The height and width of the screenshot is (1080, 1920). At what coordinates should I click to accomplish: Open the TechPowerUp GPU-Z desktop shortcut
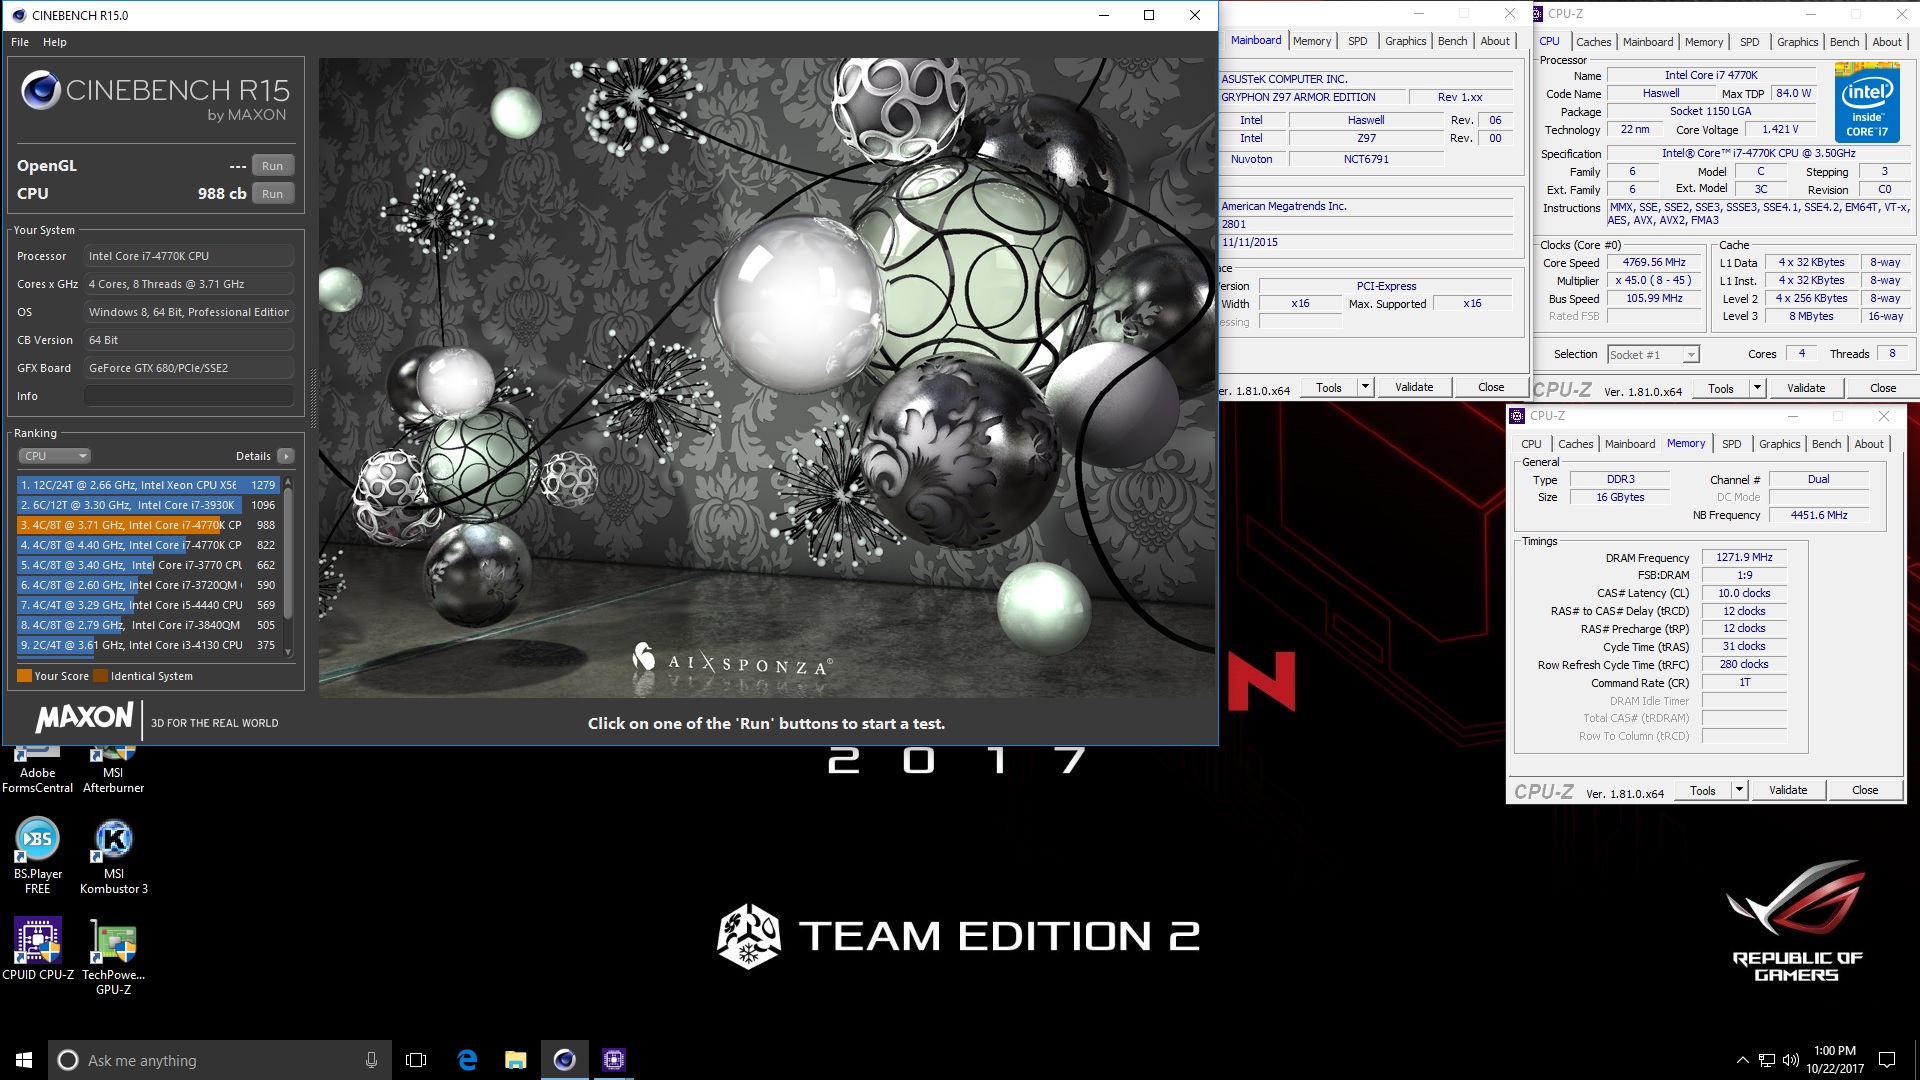113,955
